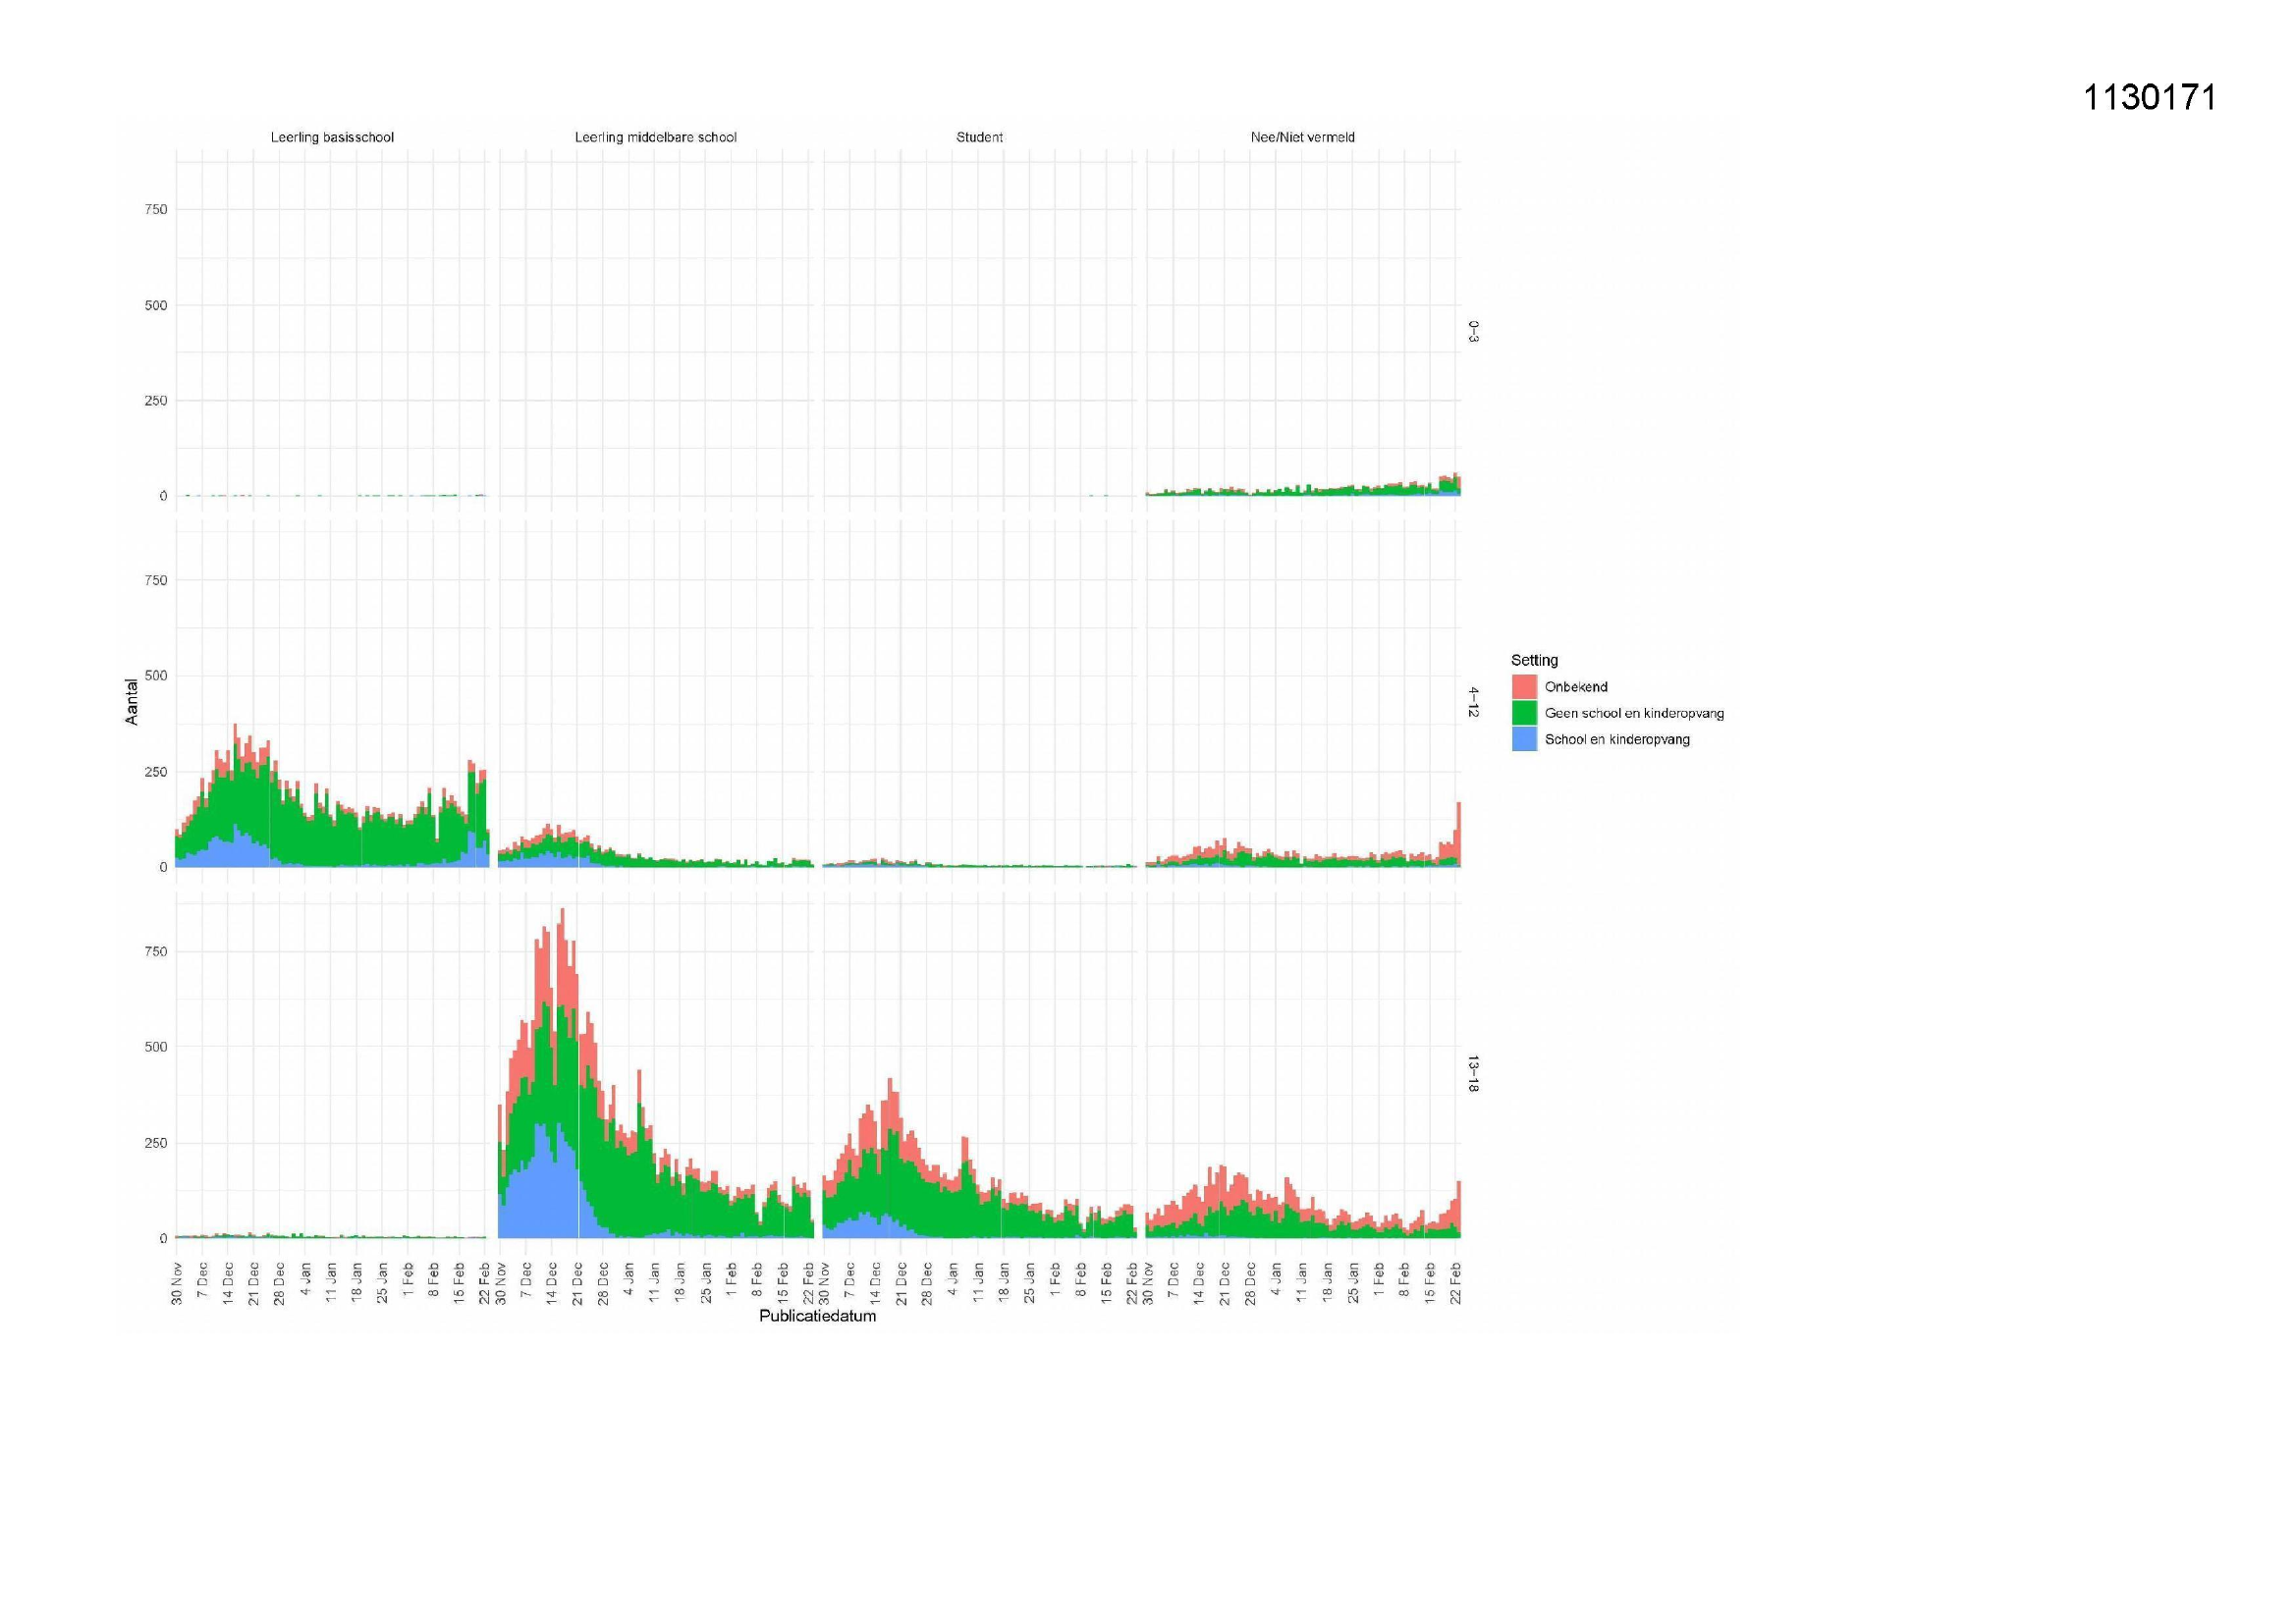Click the Onbekend legend label
Image resolution: width=2296 pixels, height=1624 pixels.
(1576, 687)
